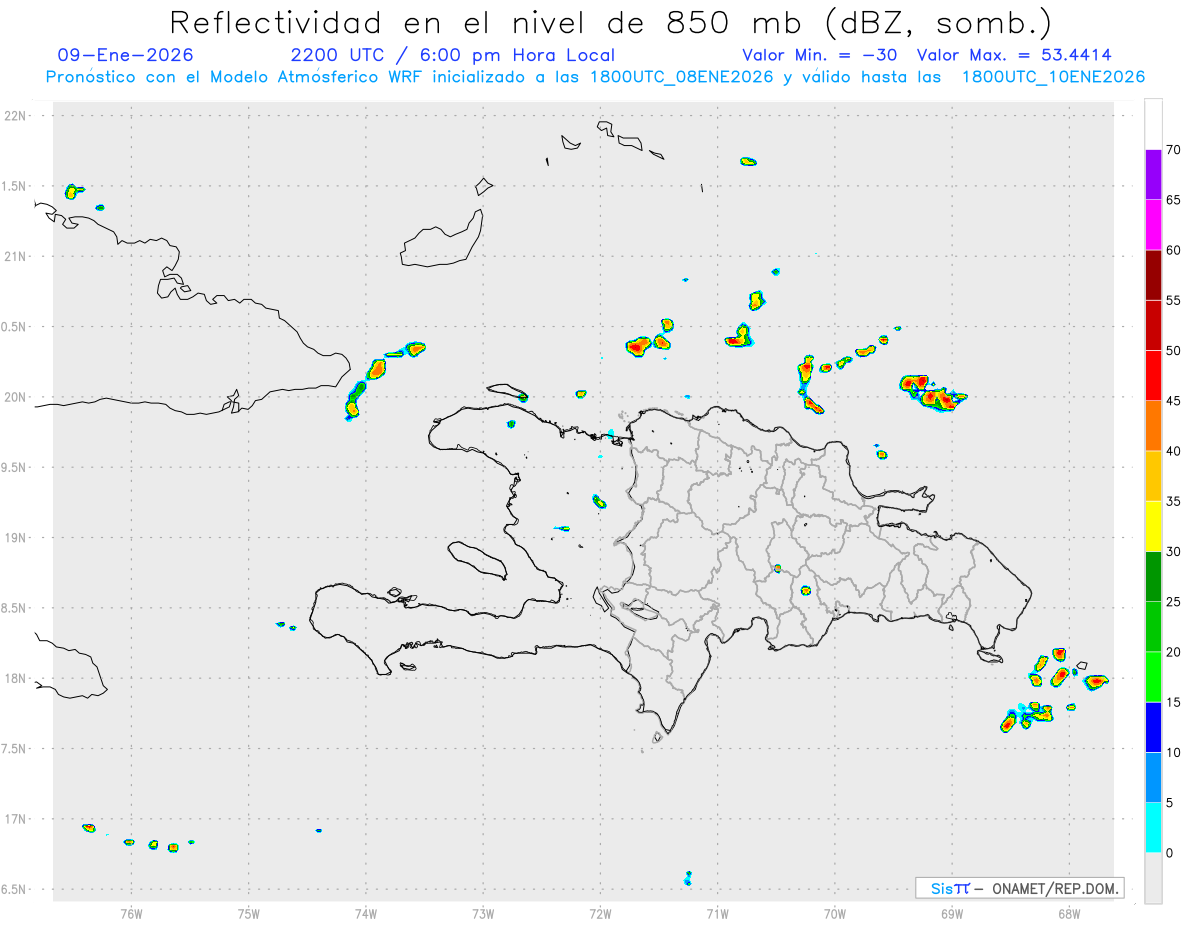Click the '20N' latitude label
Screen dimensions: 1200x927
tap(15, 397)
